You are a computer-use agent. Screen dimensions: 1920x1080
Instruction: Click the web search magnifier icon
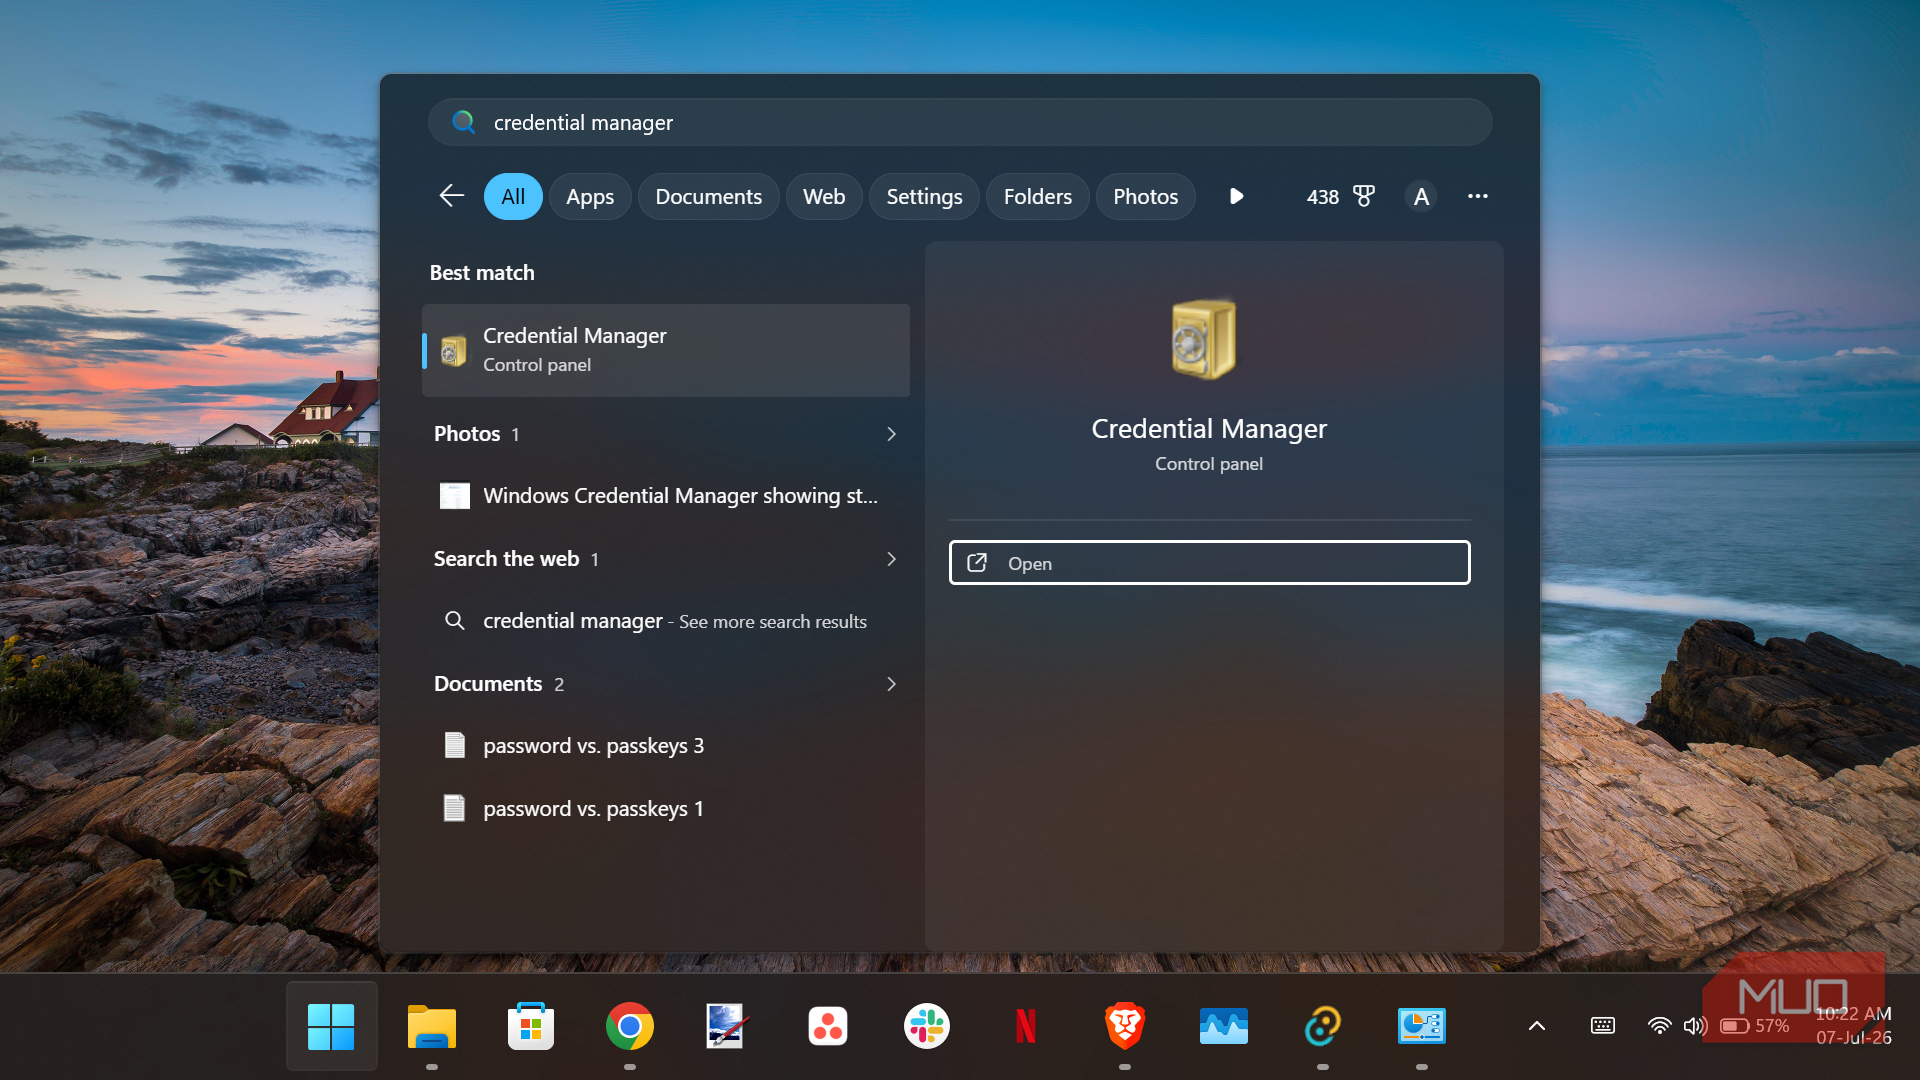tap(454, 621)
